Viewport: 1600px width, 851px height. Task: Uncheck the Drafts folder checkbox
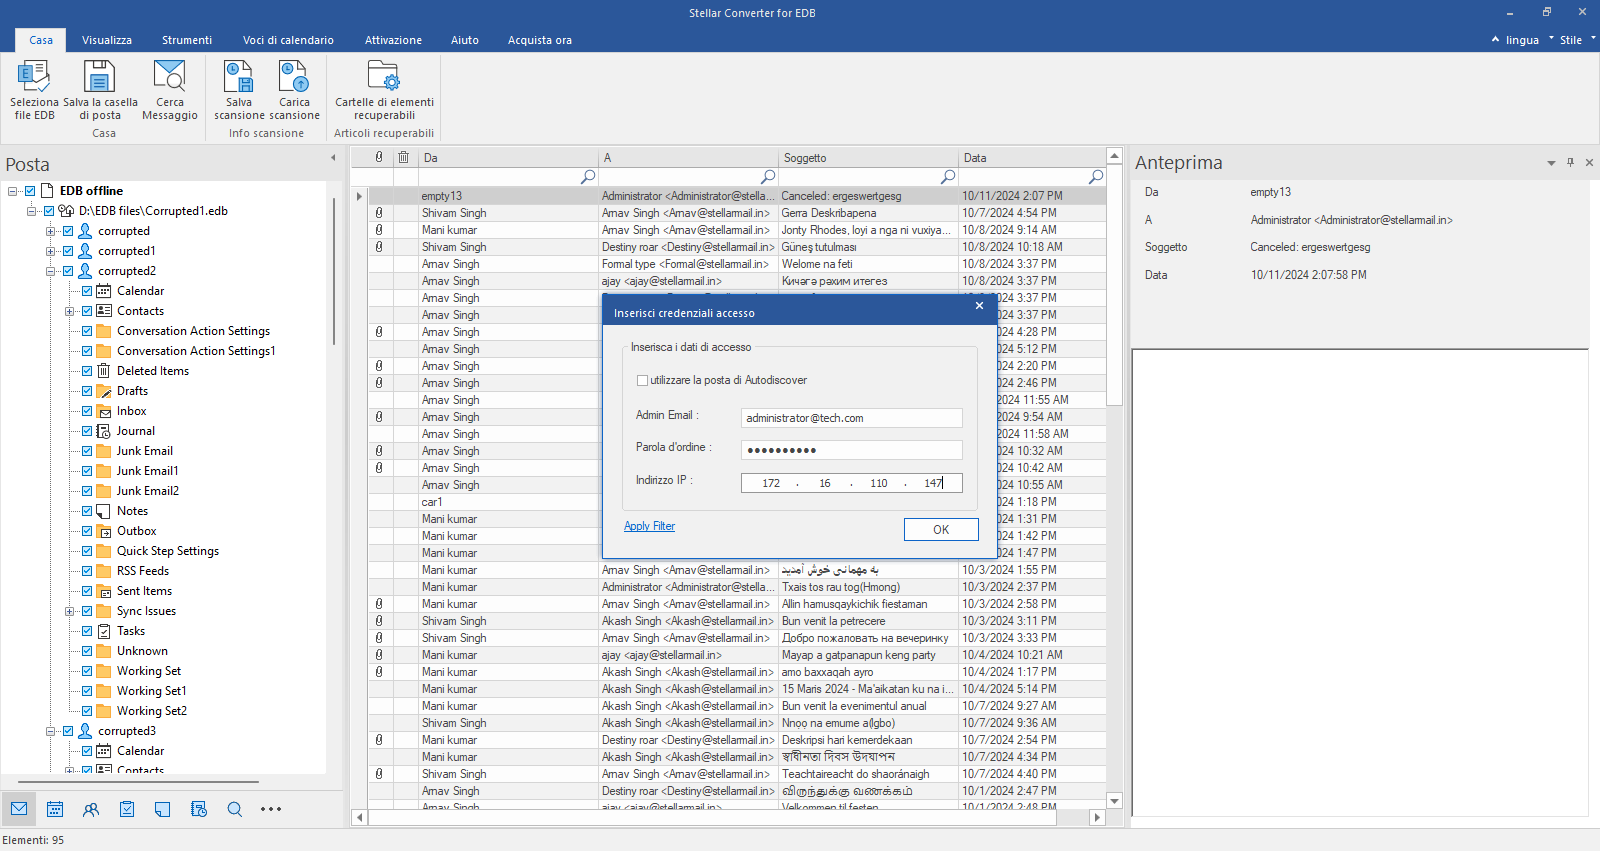pyautogui.click(x=87, y=391)
